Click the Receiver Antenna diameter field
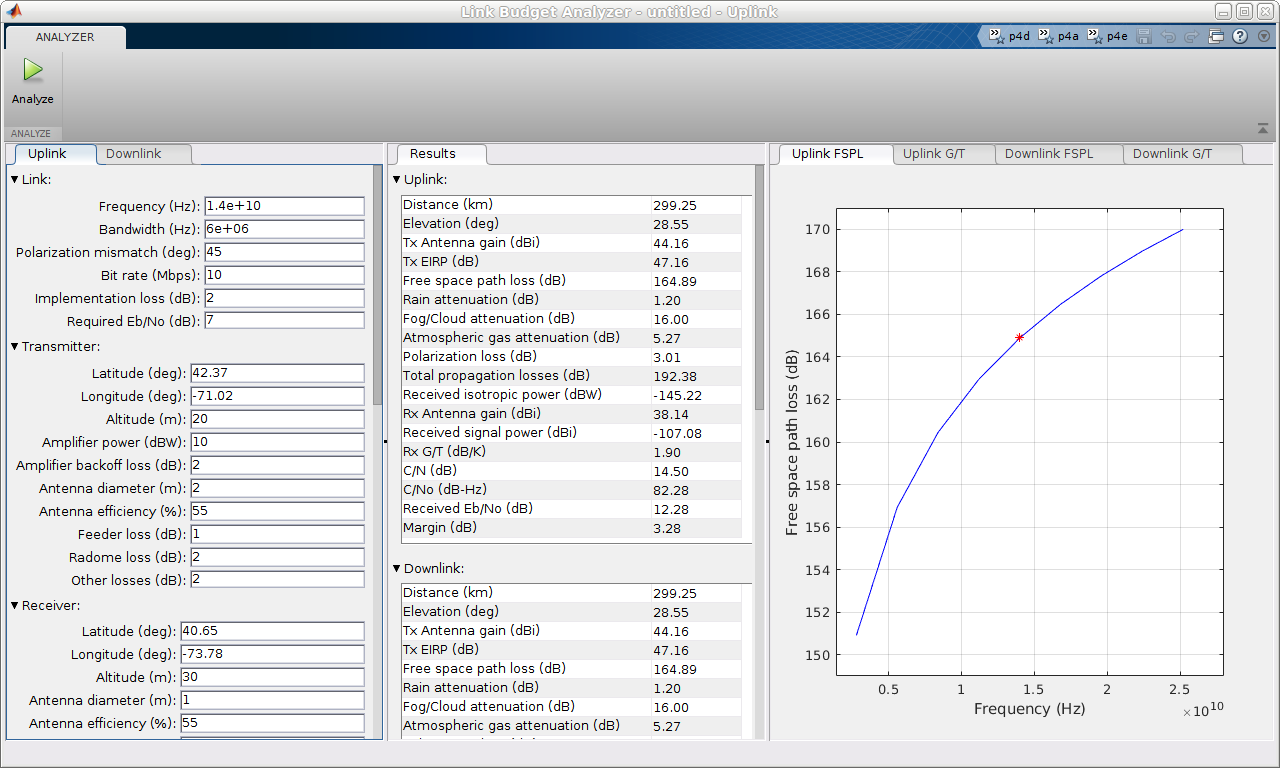The height and width of the screenshot is (768, 1280). coord(272,700)
